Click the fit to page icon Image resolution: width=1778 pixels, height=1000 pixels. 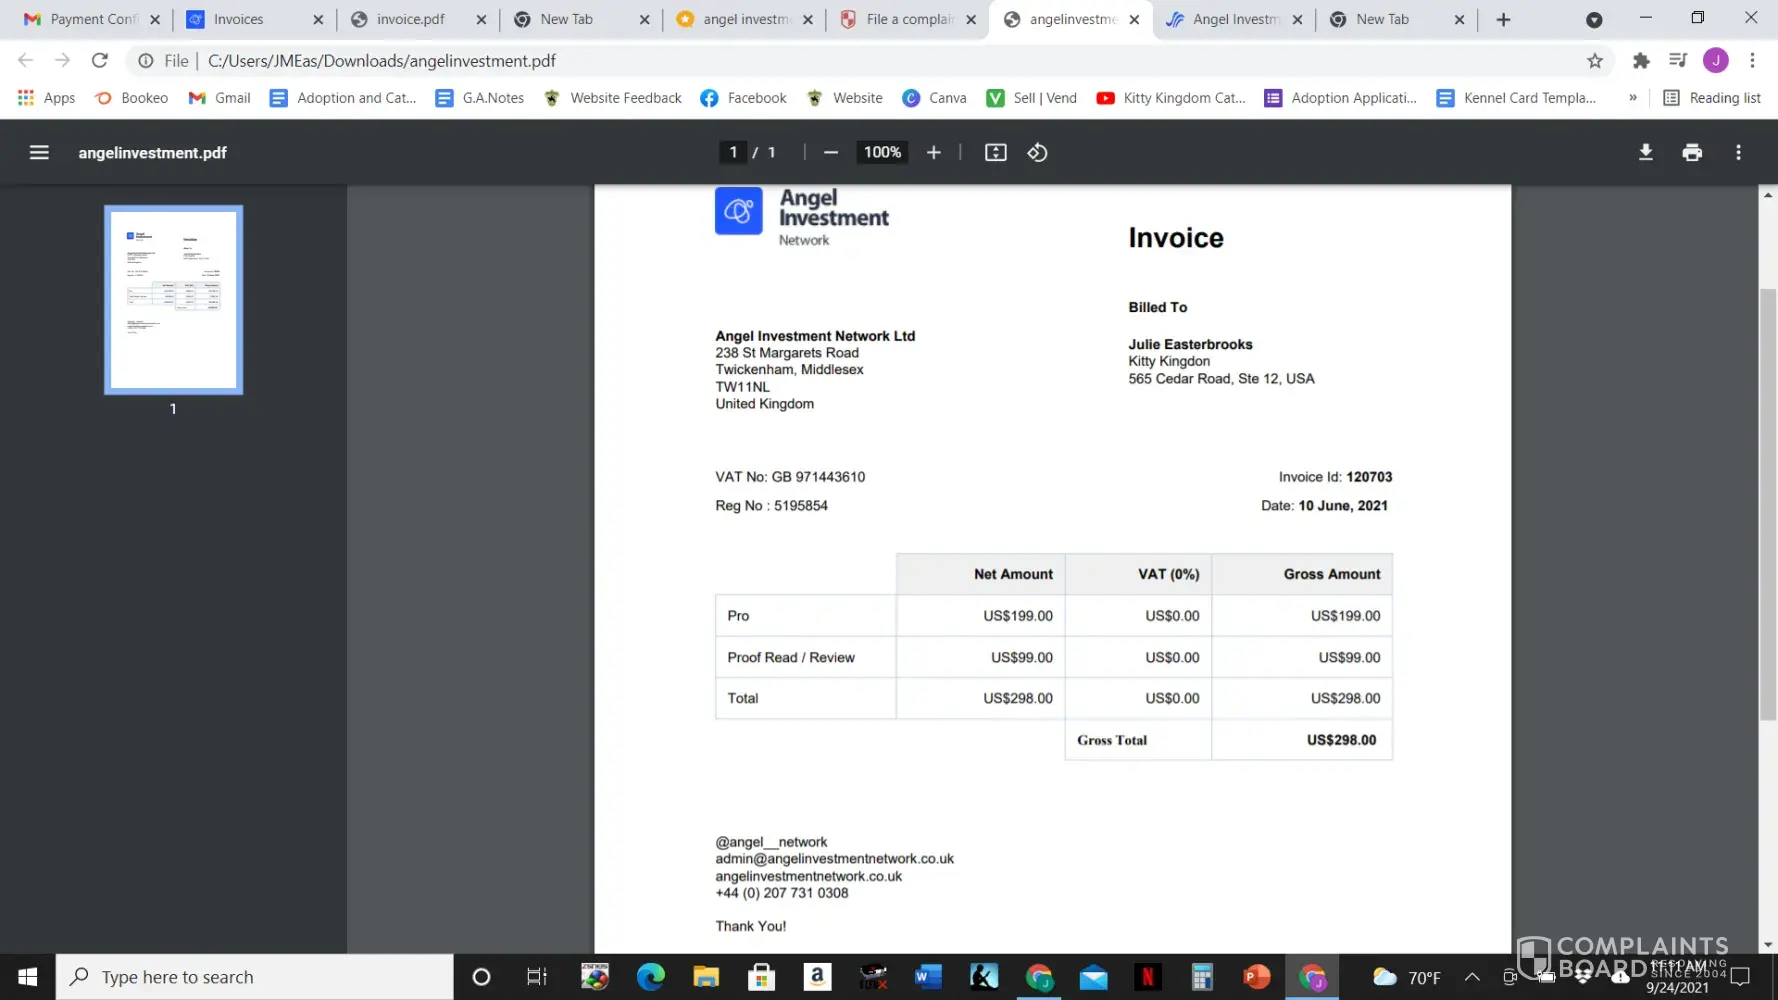pos(995,152)
